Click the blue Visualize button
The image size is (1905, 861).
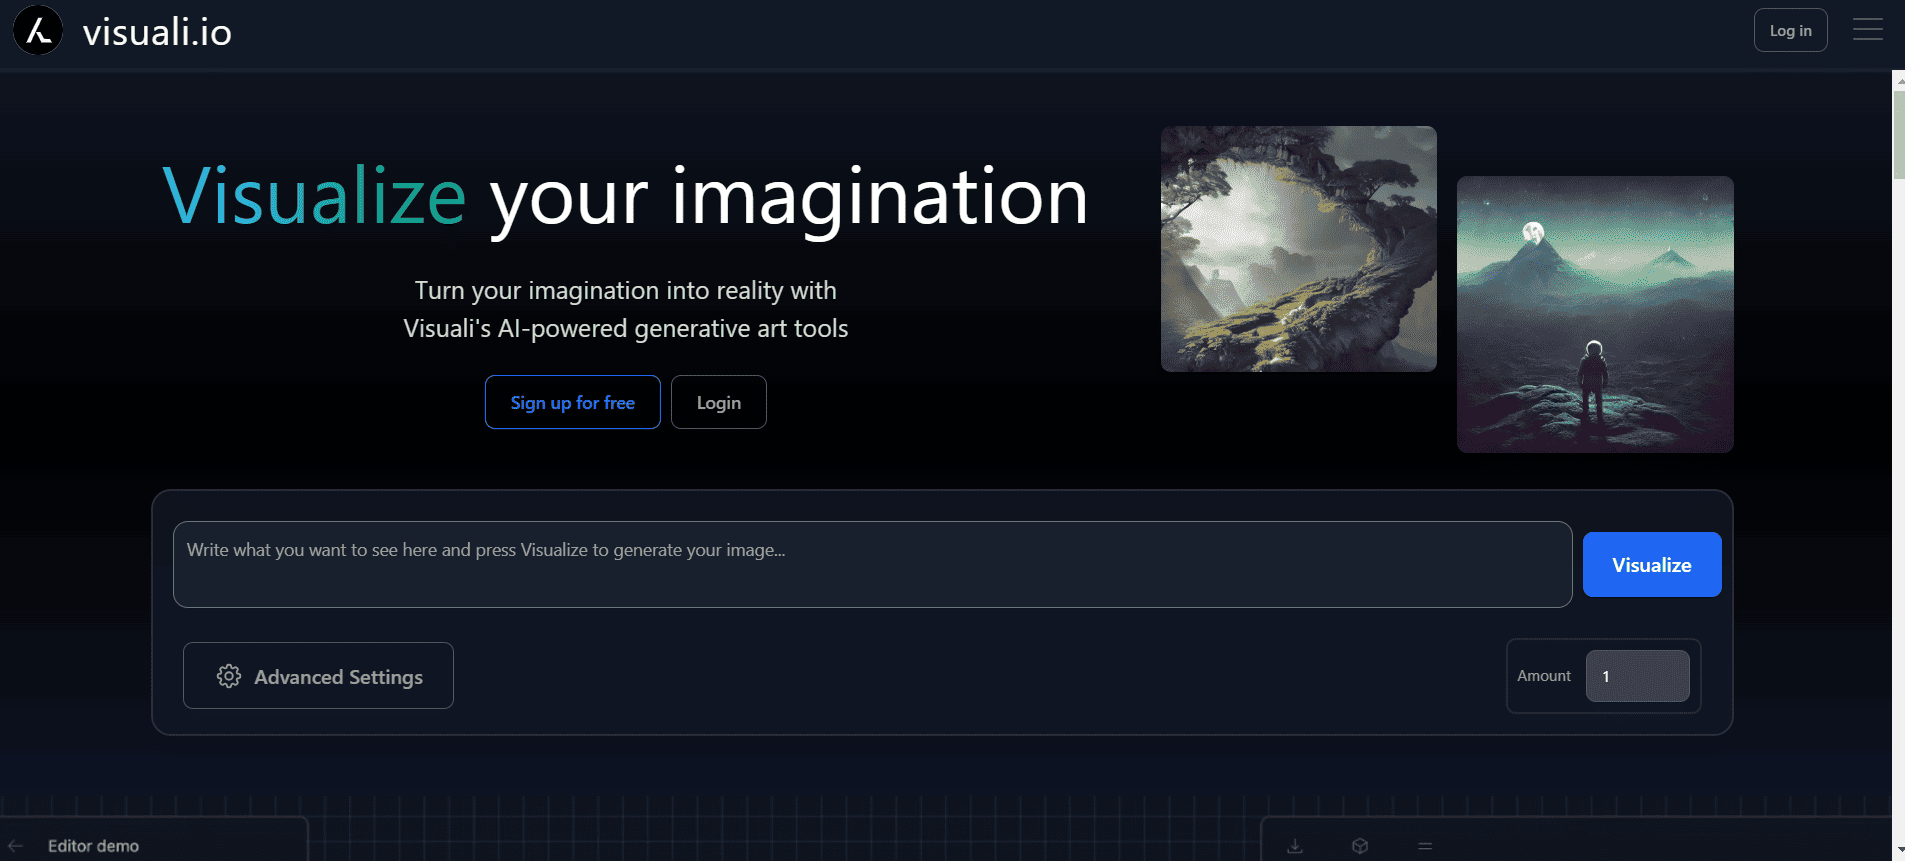click(x=1652, y=564)
